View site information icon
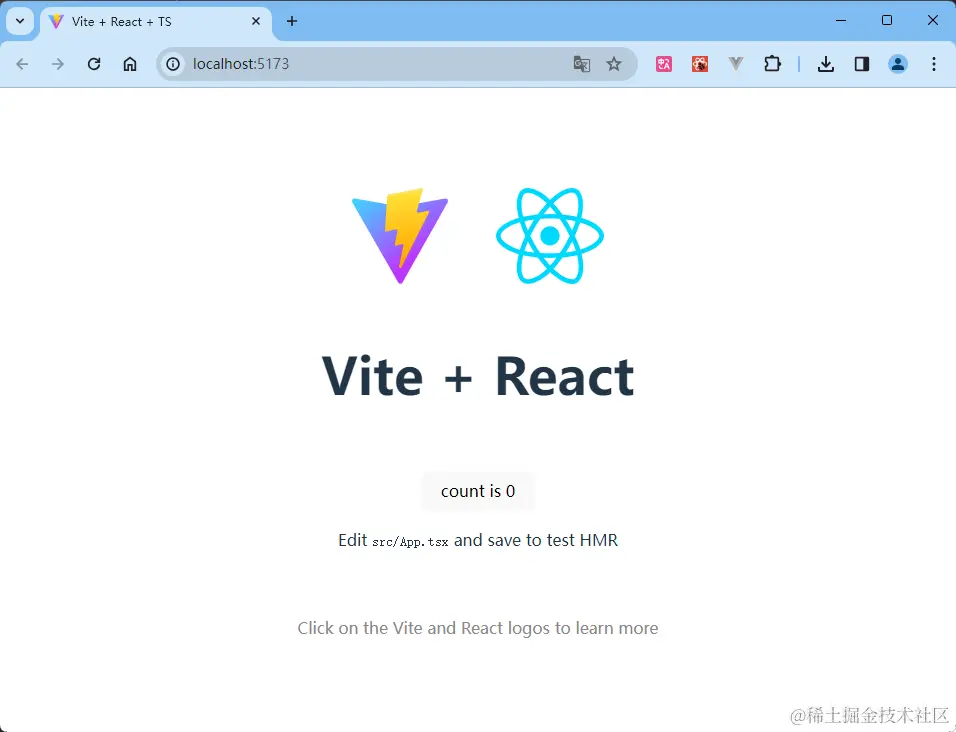The image size is (956, 732). click(x=173, y=64)
